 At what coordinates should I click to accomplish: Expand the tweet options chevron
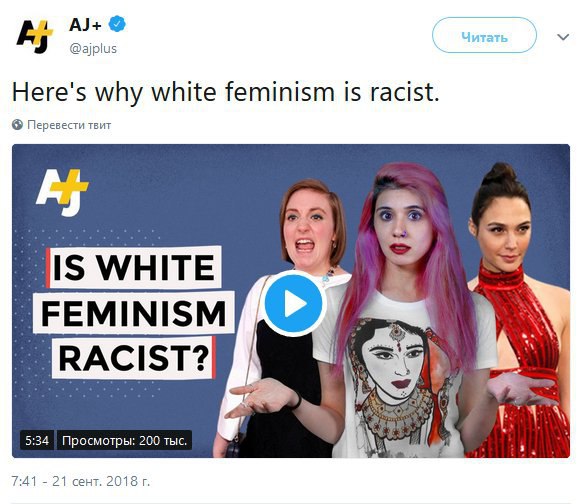pos(563,37)
